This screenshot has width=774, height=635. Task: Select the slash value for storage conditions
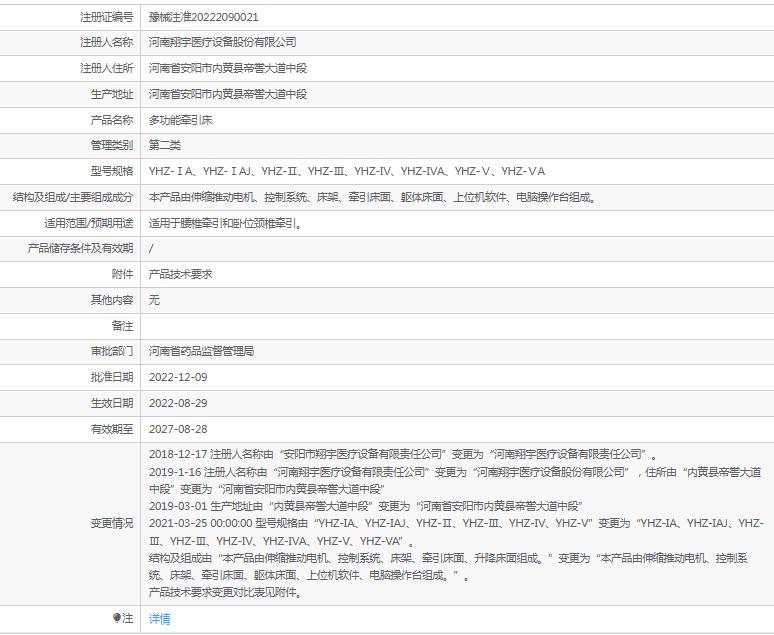click(x=151, y=248)
